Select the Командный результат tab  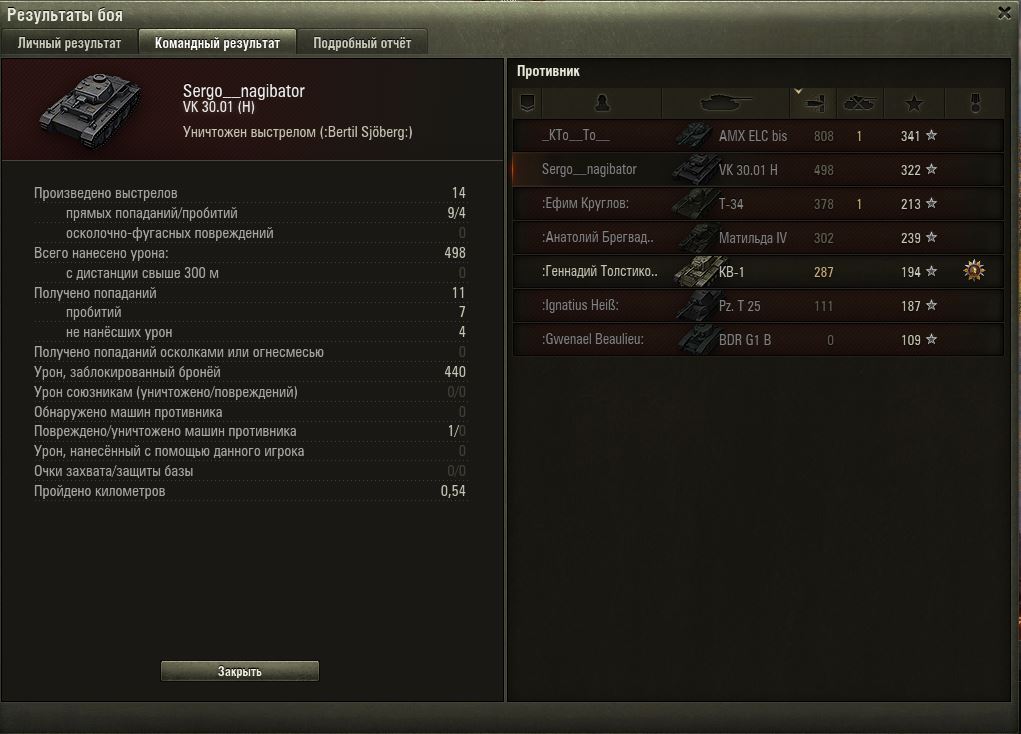pyautogui.click(x=217, y=43)
